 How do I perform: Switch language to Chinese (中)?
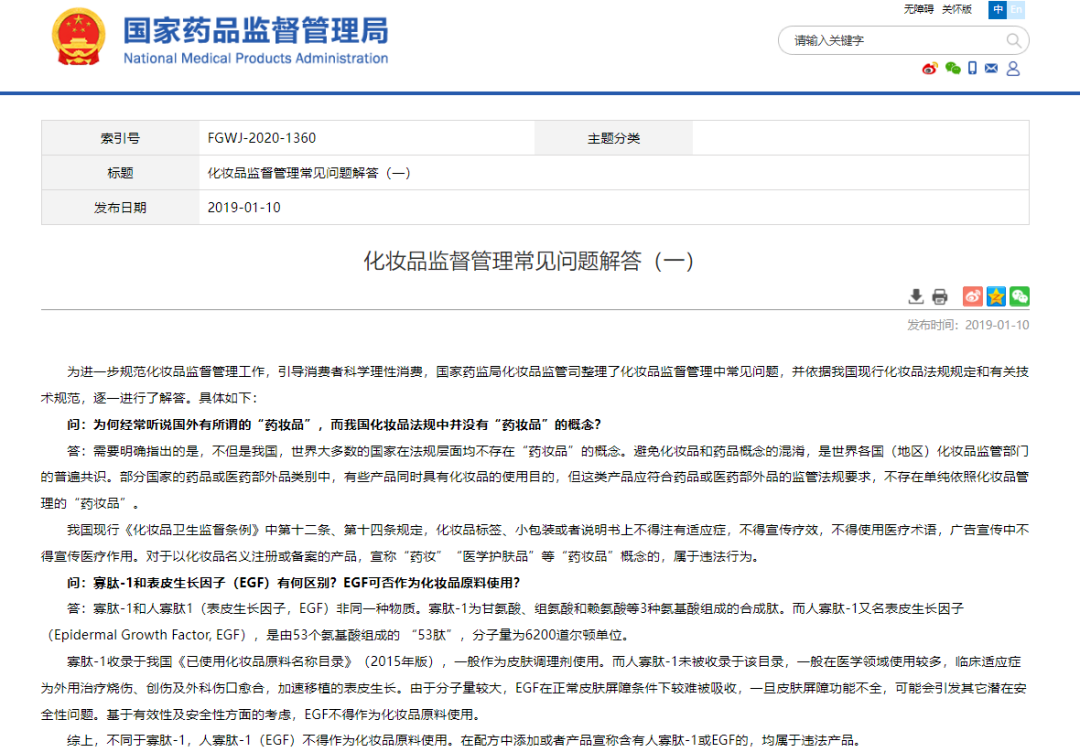(x=998, y=9)
